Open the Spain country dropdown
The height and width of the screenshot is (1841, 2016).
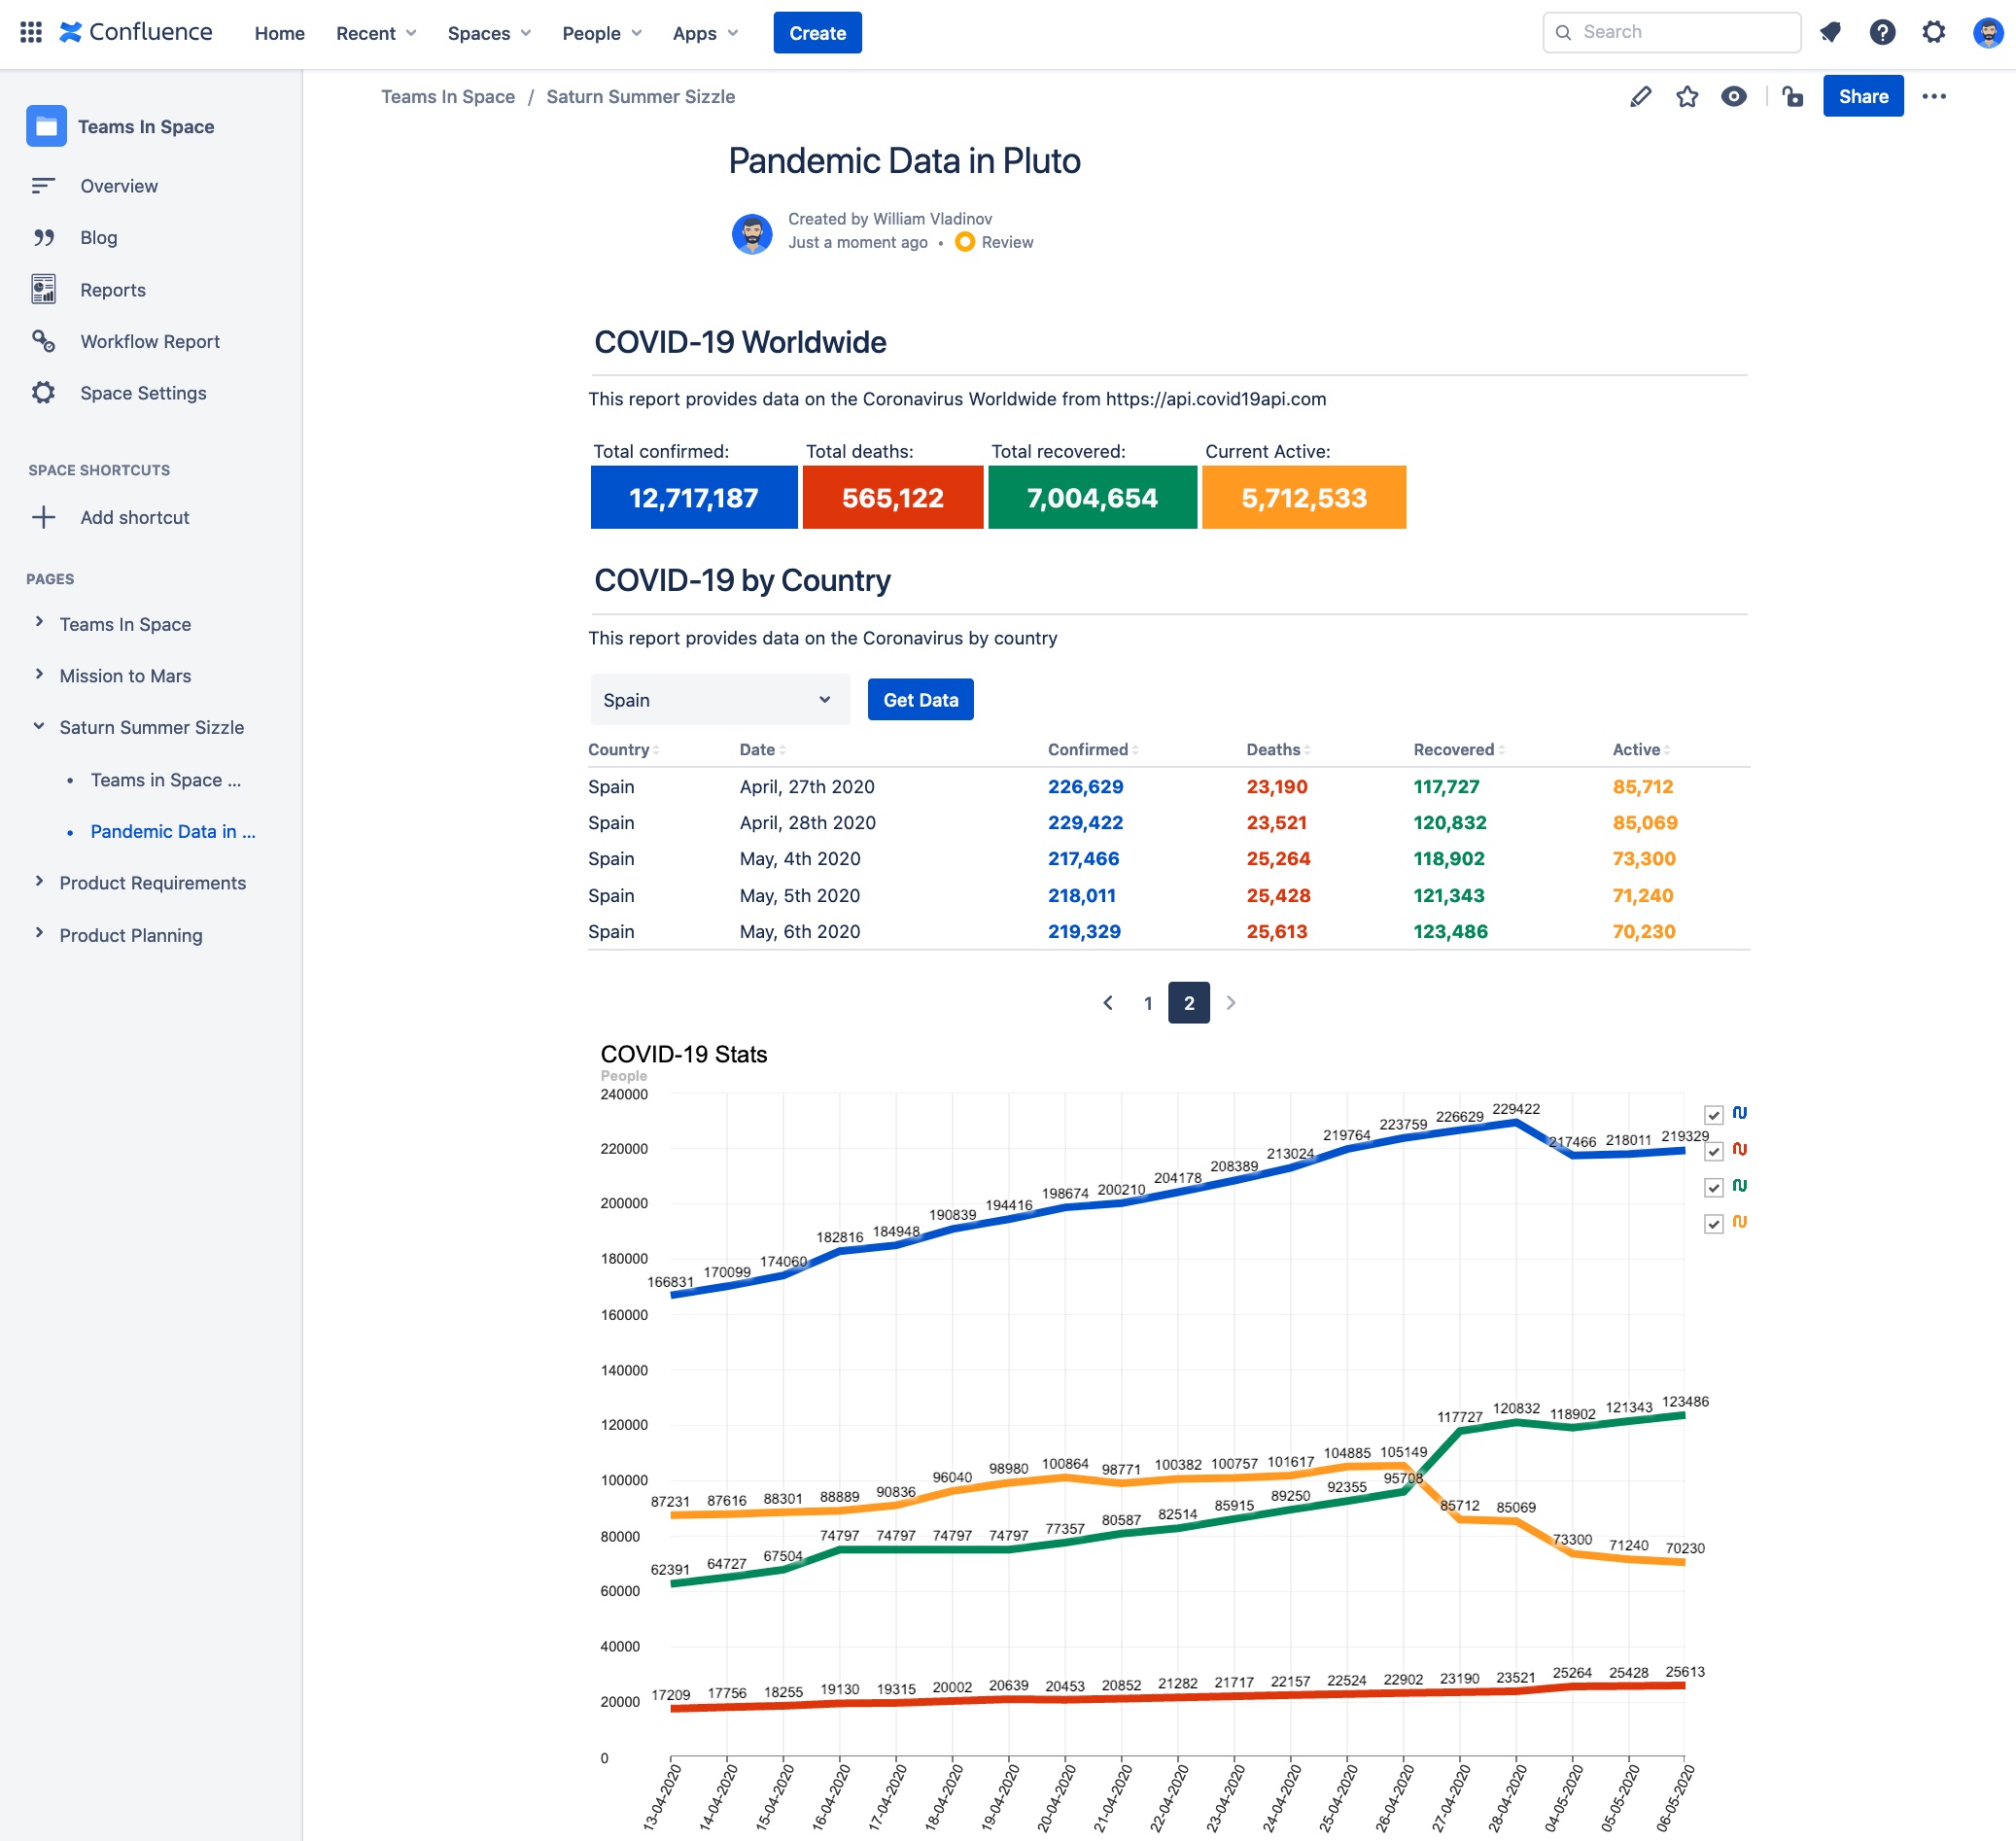click(719, 700)
